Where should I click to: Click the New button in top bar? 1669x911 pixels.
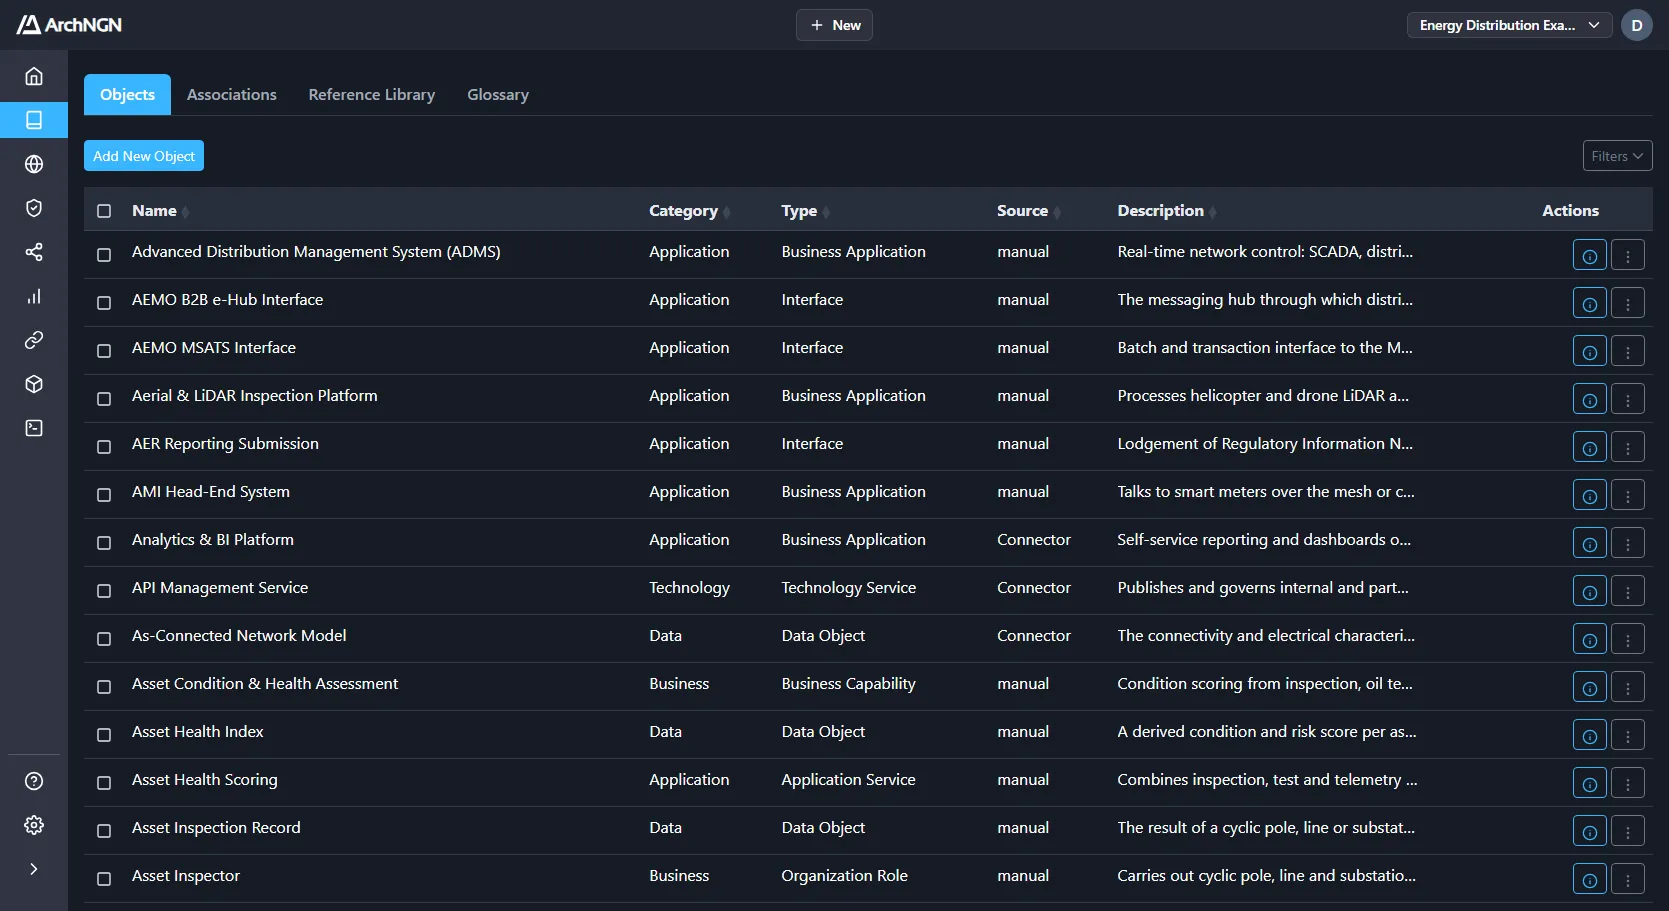click(x=834, y=25)
